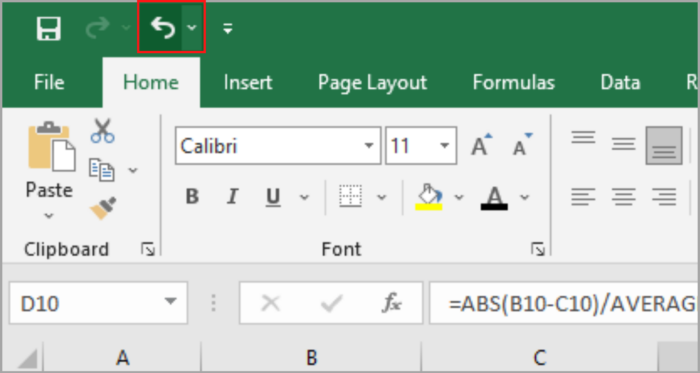Toggle Bold formatting
700x373 pixels.
pos(192,196)
